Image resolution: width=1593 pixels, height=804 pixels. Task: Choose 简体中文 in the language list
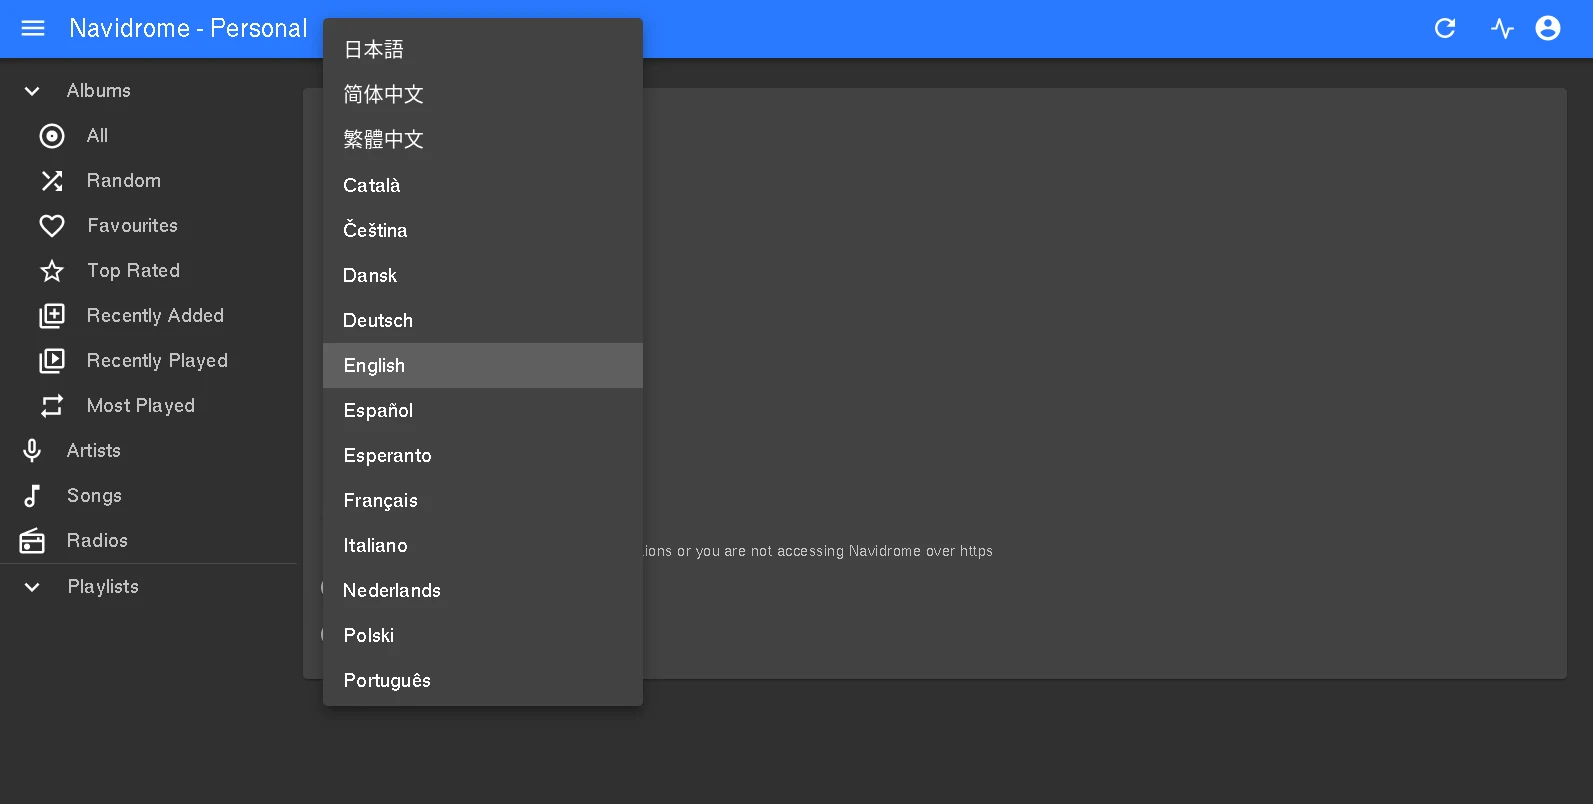(x=483, y=94)
